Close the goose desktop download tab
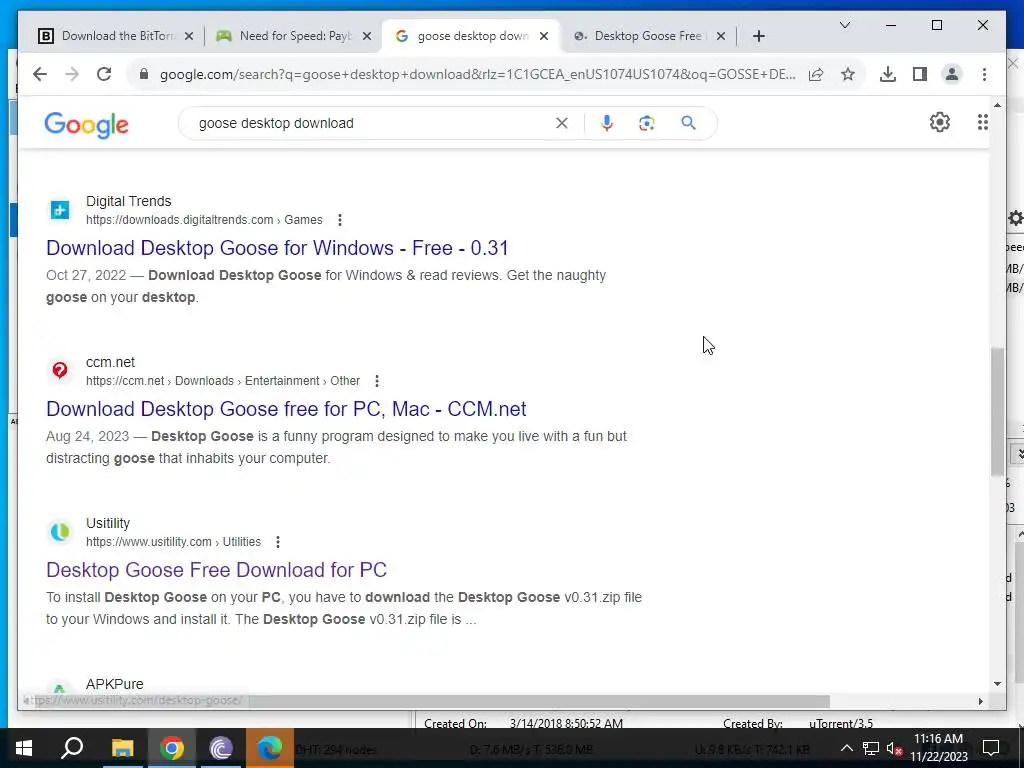Viewport: 1024px width, 768px height. [x=544, y=36]
